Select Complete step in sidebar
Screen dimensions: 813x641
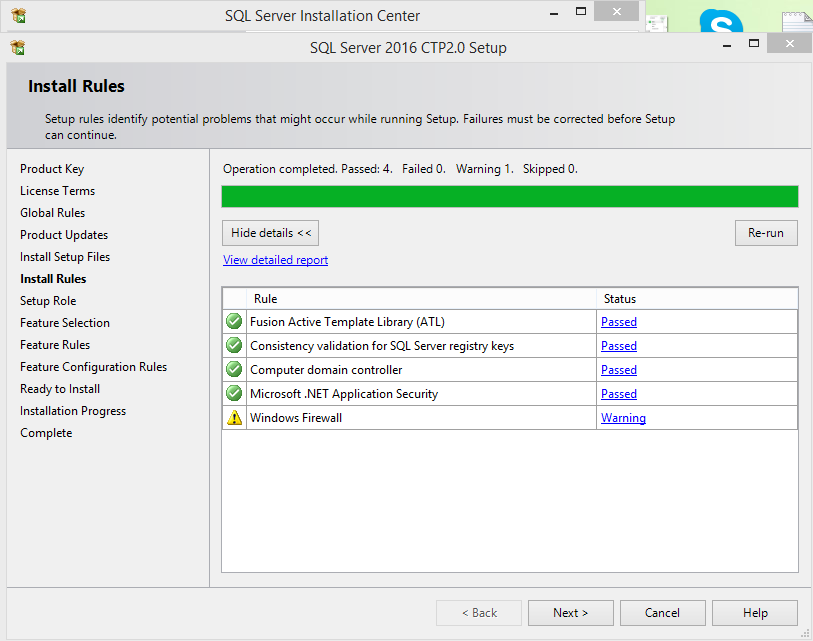[x=46, y=433]
